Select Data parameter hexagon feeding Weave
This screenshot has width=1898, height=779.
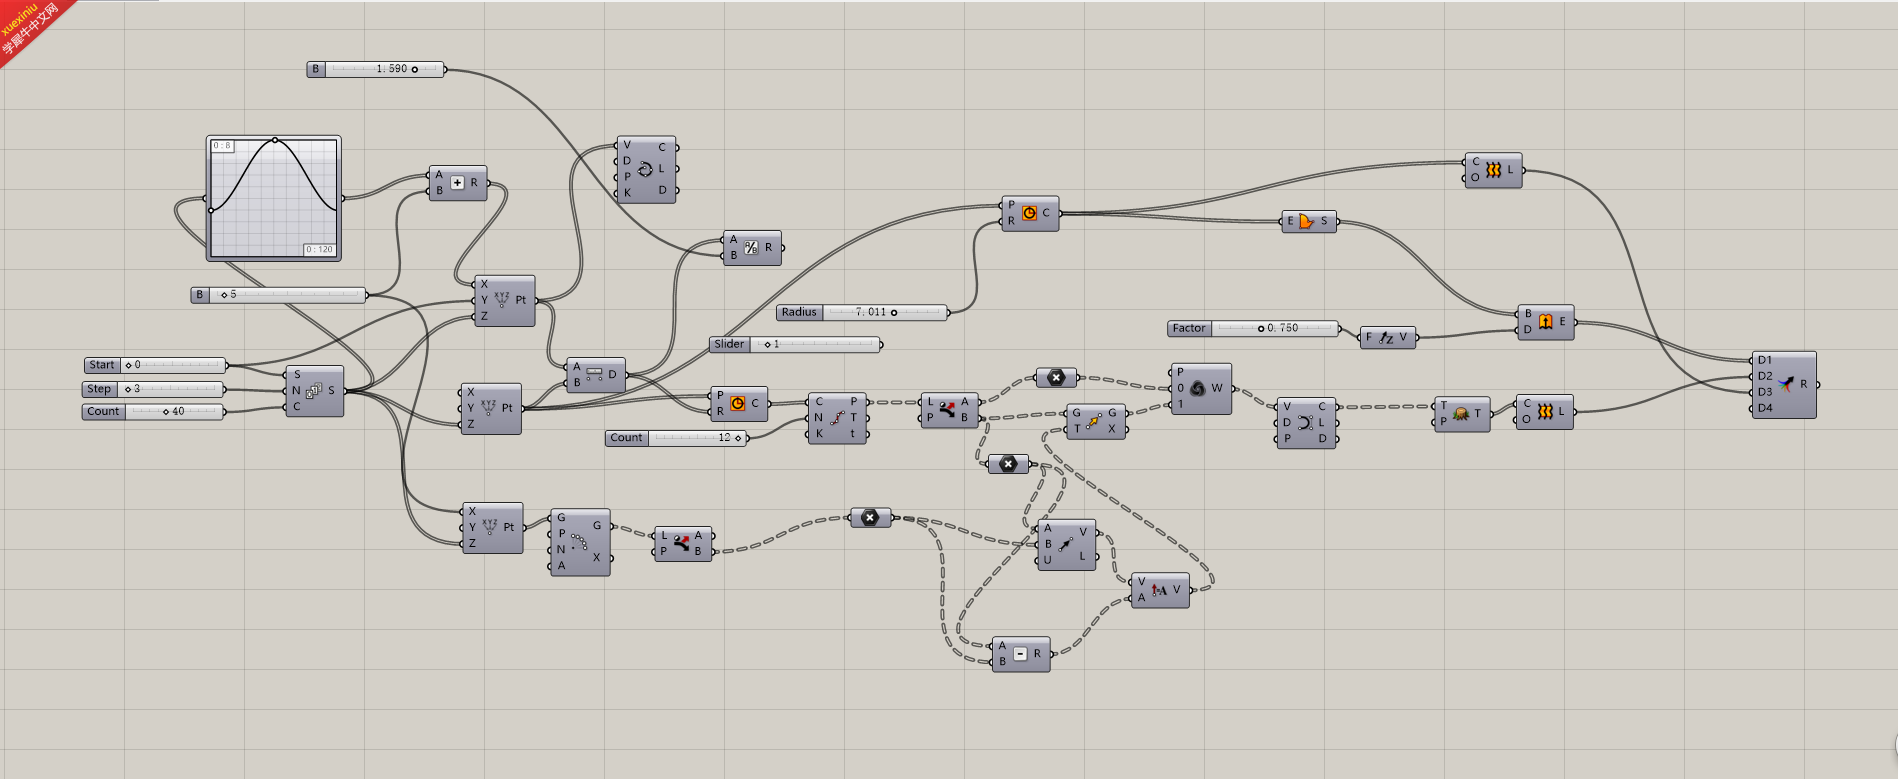(1056, 377)
